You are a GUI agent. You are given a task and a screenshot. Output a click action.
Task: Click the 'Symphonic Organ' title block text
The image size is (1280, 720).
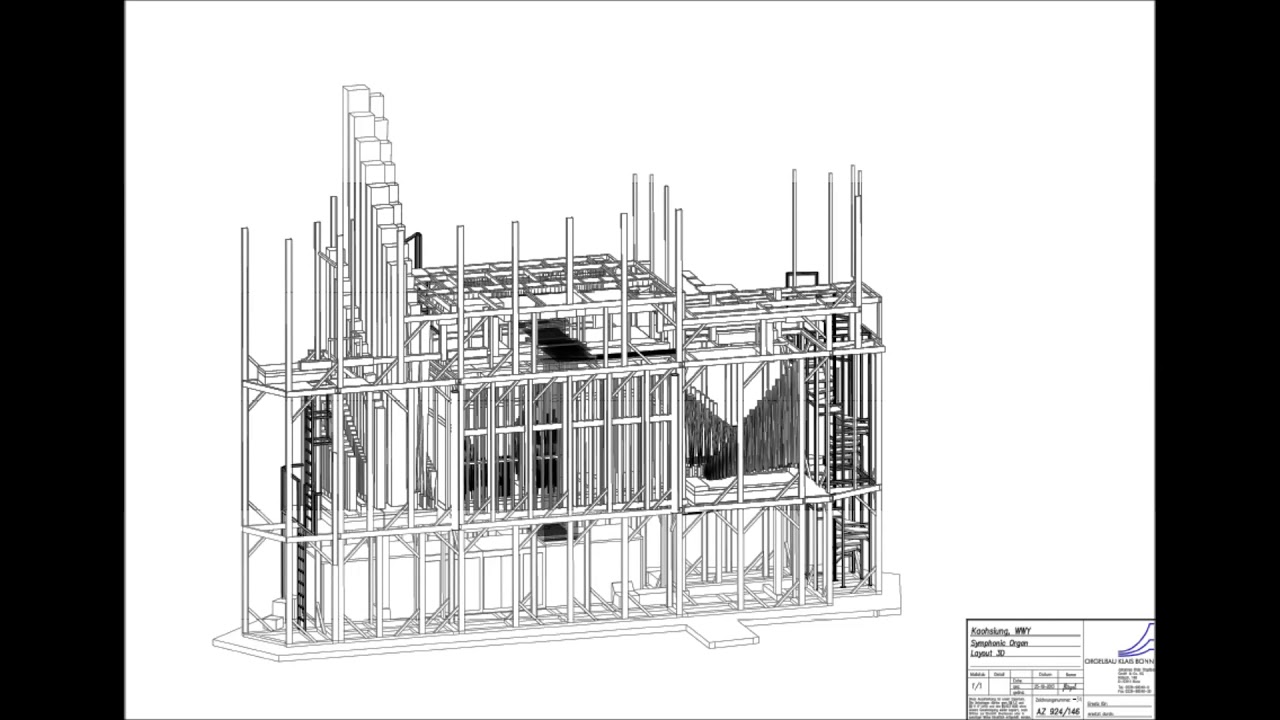[x=999, y=643]
